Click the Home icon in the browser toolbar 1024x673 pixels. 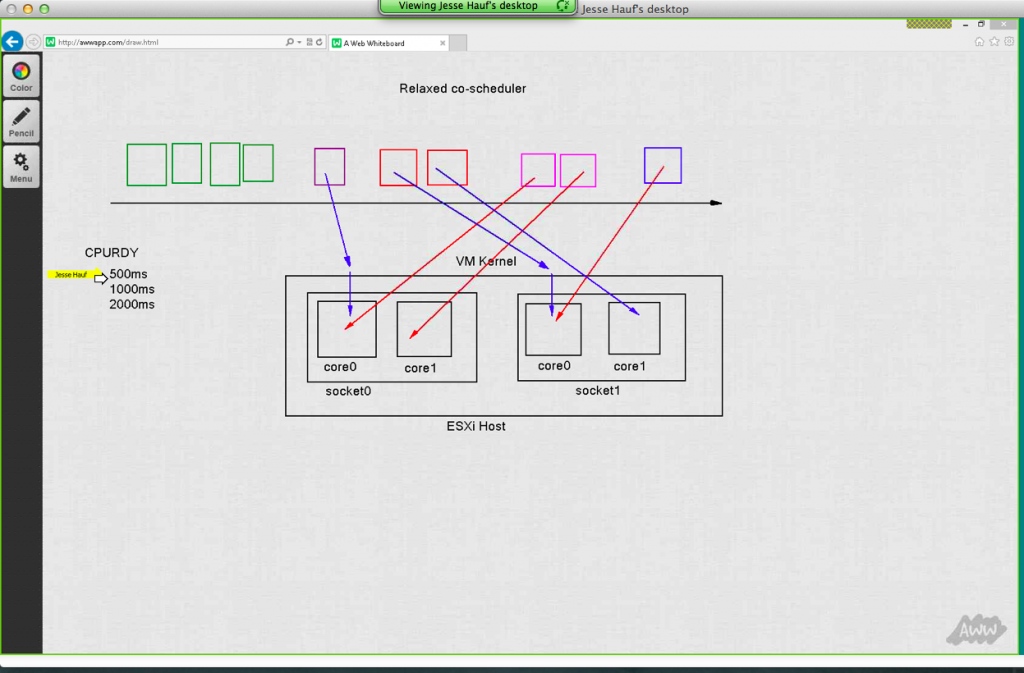click(978, 41)
